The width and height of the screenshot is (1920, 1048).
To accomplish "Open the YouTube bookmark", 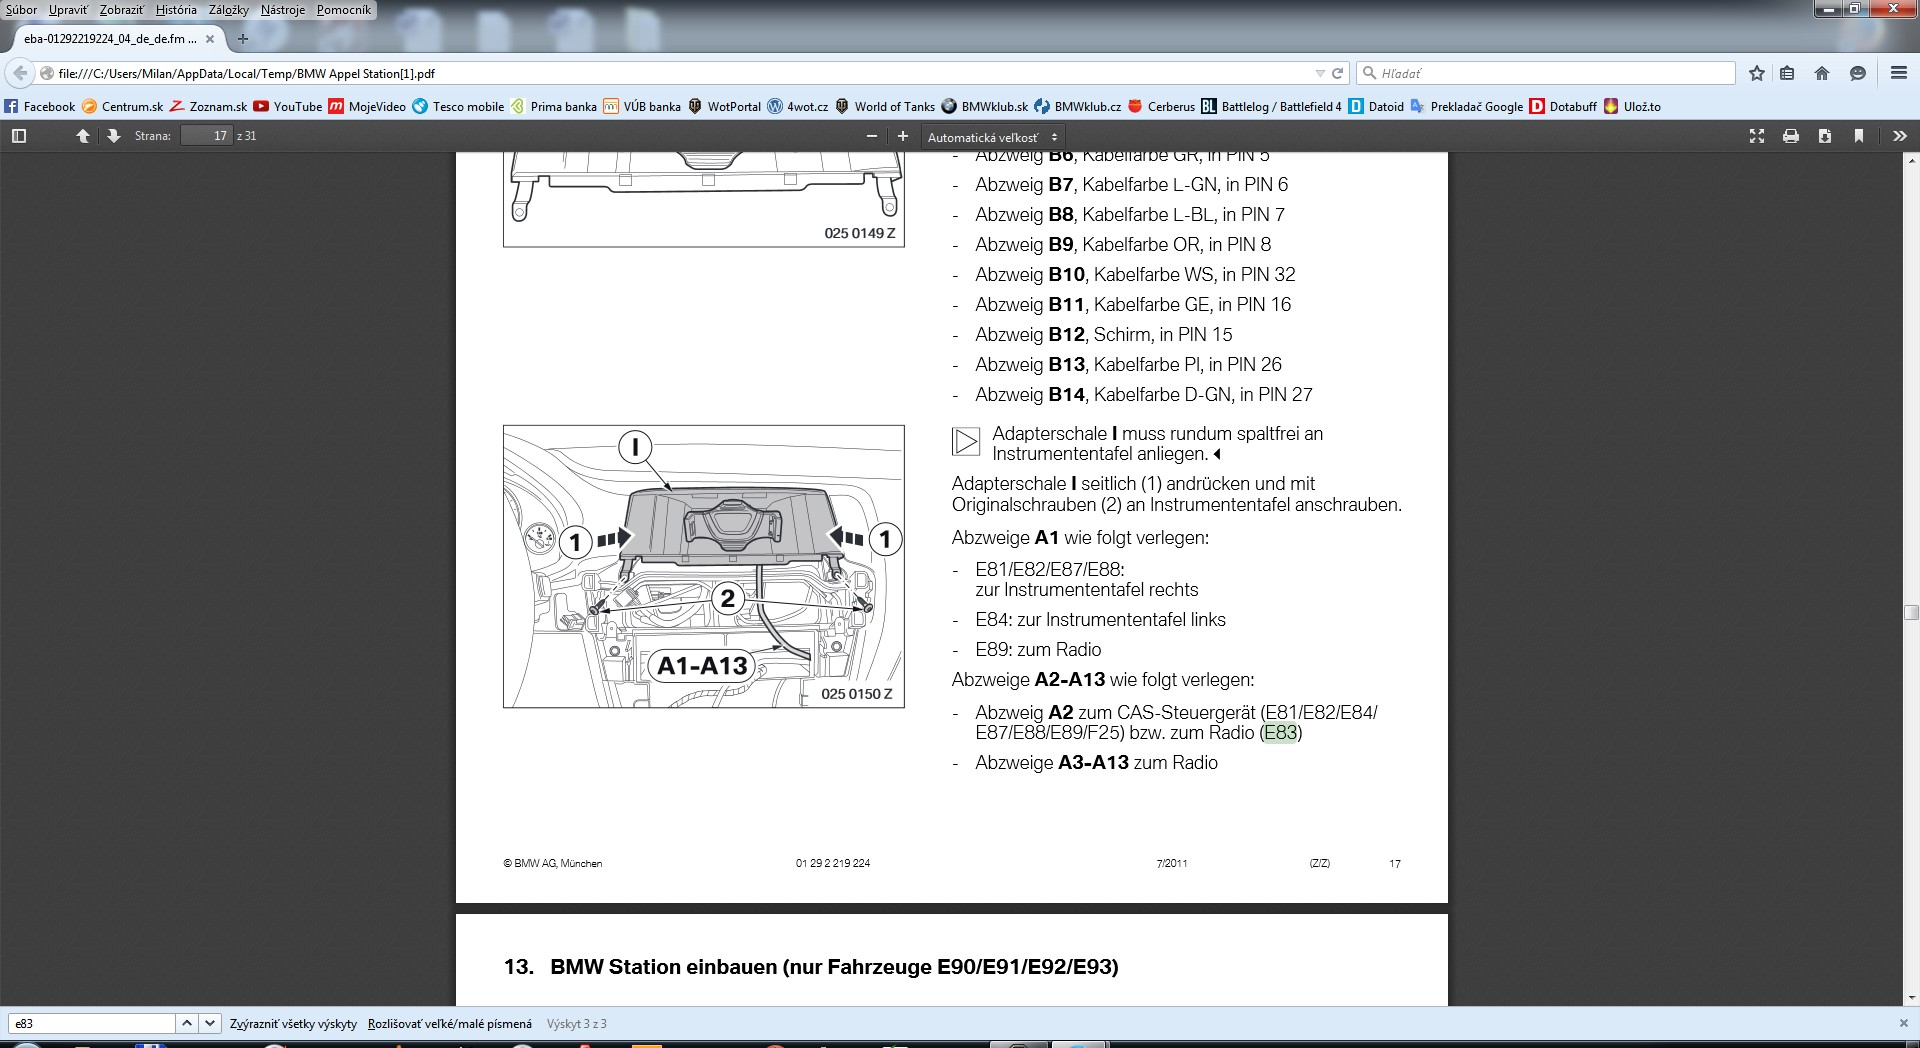I will click(297, 106).
